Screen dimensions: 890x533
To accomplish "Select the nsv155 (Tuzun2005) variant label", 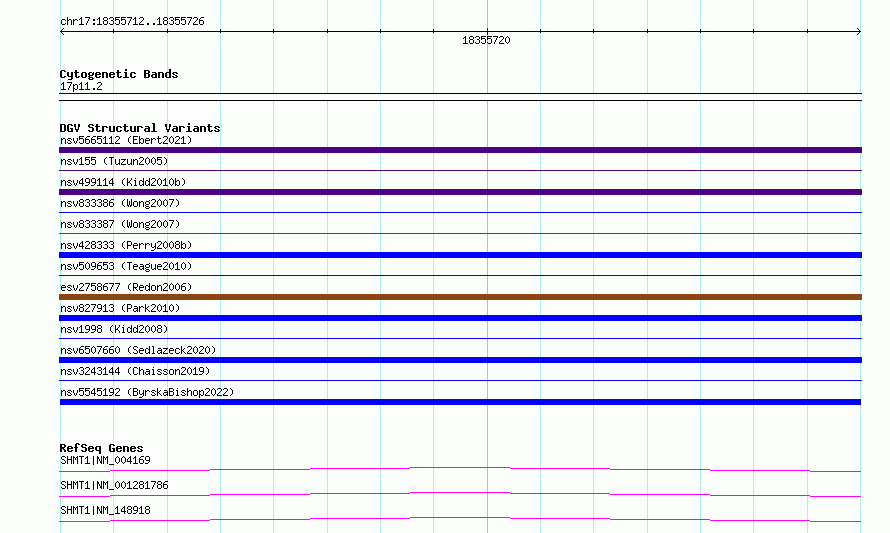I will [114, 161].
